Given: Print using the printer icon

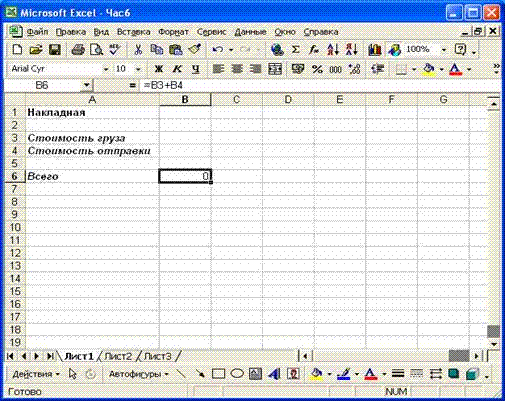Looking at the screenshot, I should pos(78,50).
